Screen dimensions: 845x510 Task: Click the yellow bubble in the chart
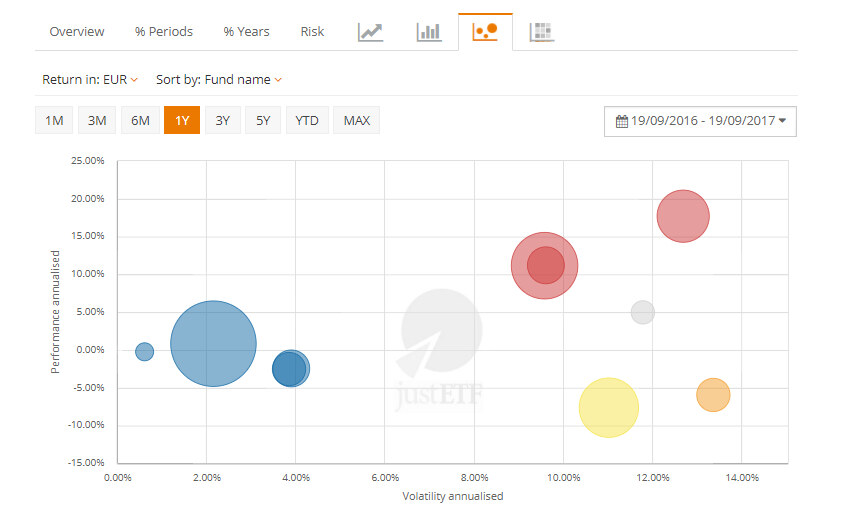[608, 407]
